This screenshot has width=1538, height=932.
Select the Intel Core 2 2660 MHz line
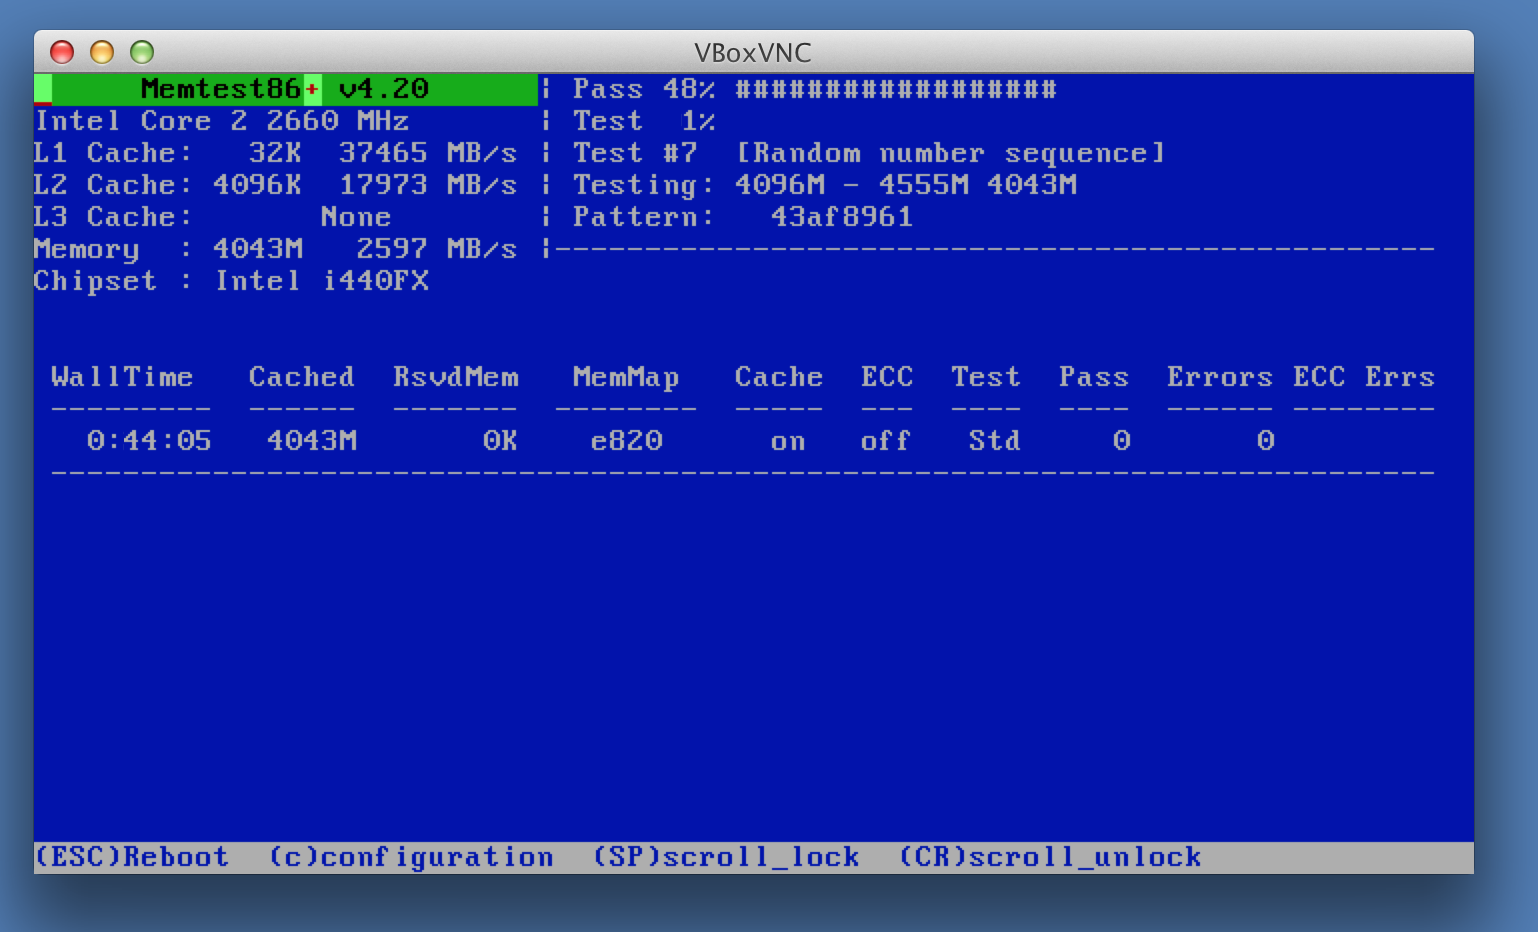(x=222, y=121)
